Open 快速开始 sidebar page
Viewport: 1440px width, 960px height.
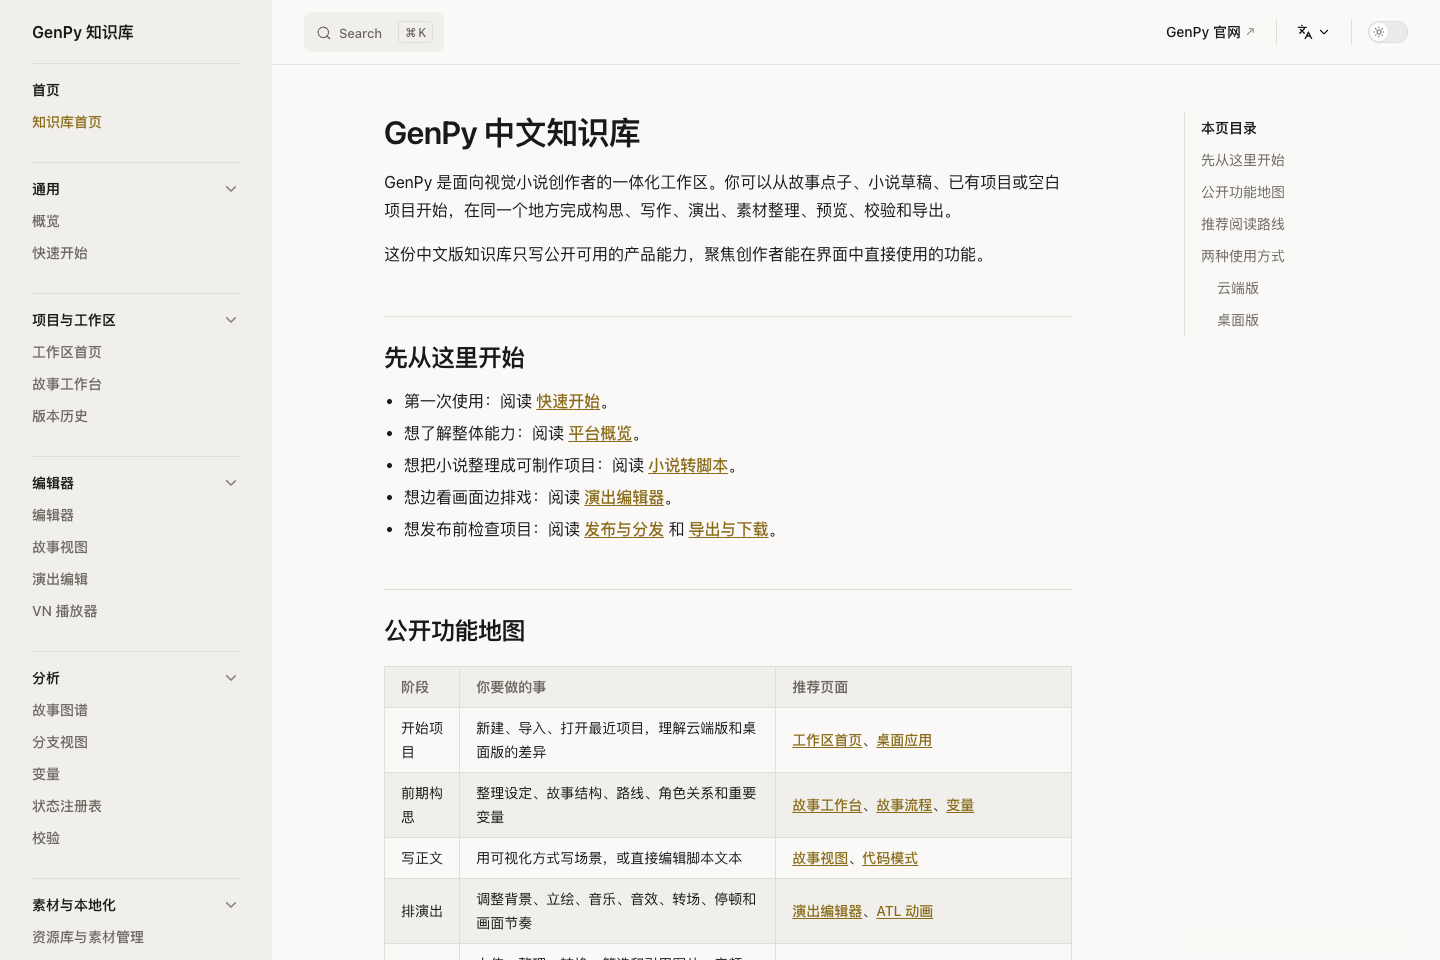tap(60, 253)
